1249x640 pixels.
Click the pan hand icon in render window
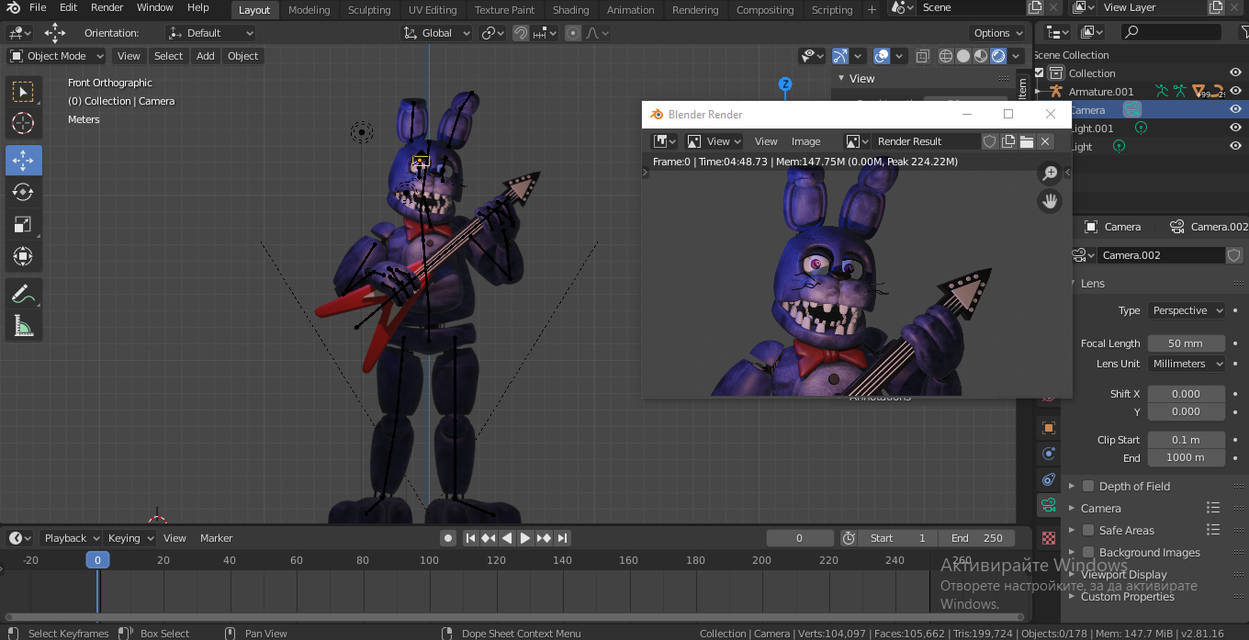(1049, 201)
